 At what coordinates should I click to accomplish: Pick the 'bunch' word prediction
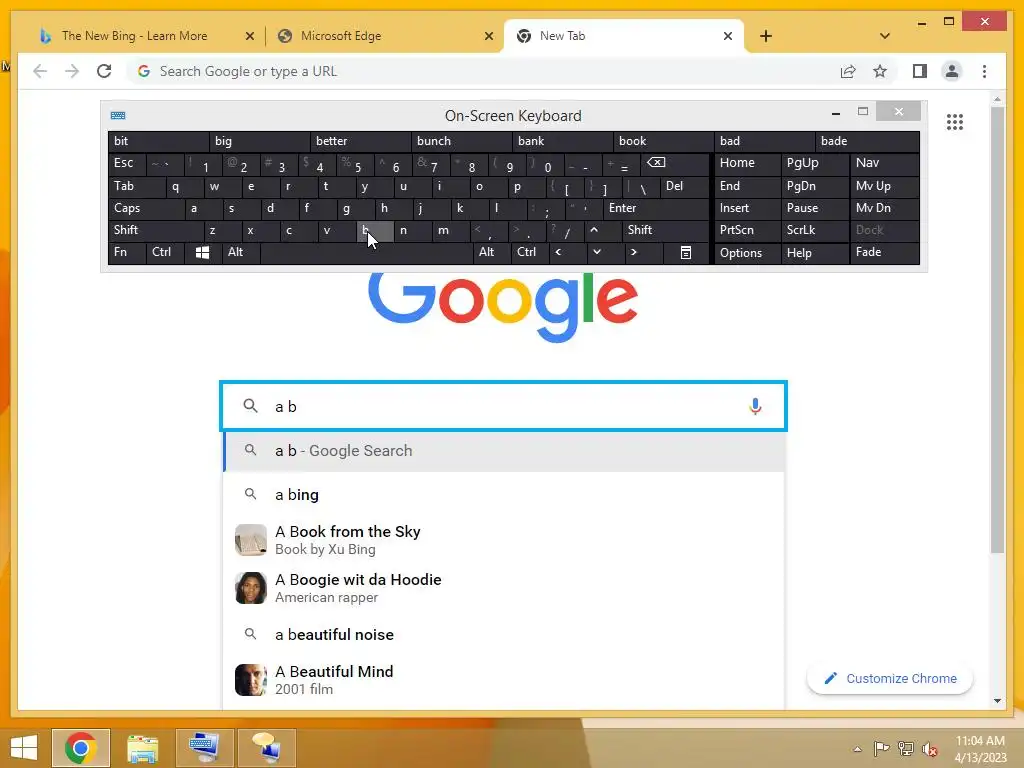click(x=462, y=141)
